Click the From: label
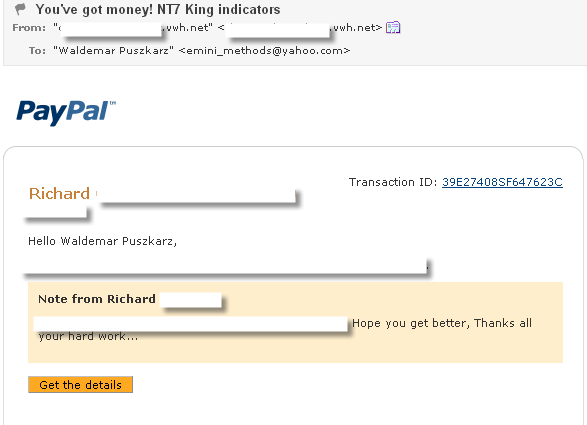The image size is (587, 425). (29, 28)
